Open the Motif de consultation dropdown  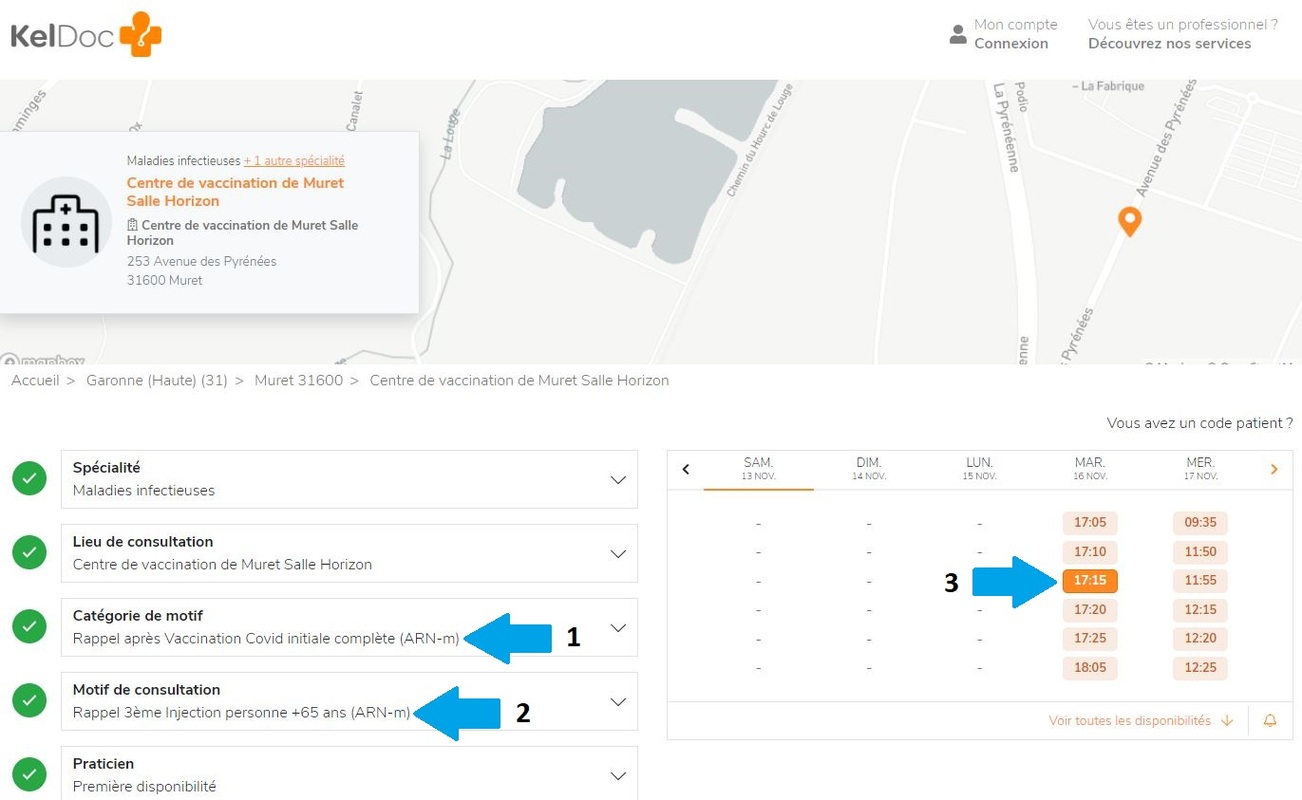pyautogui.click(x=618, y=702)
